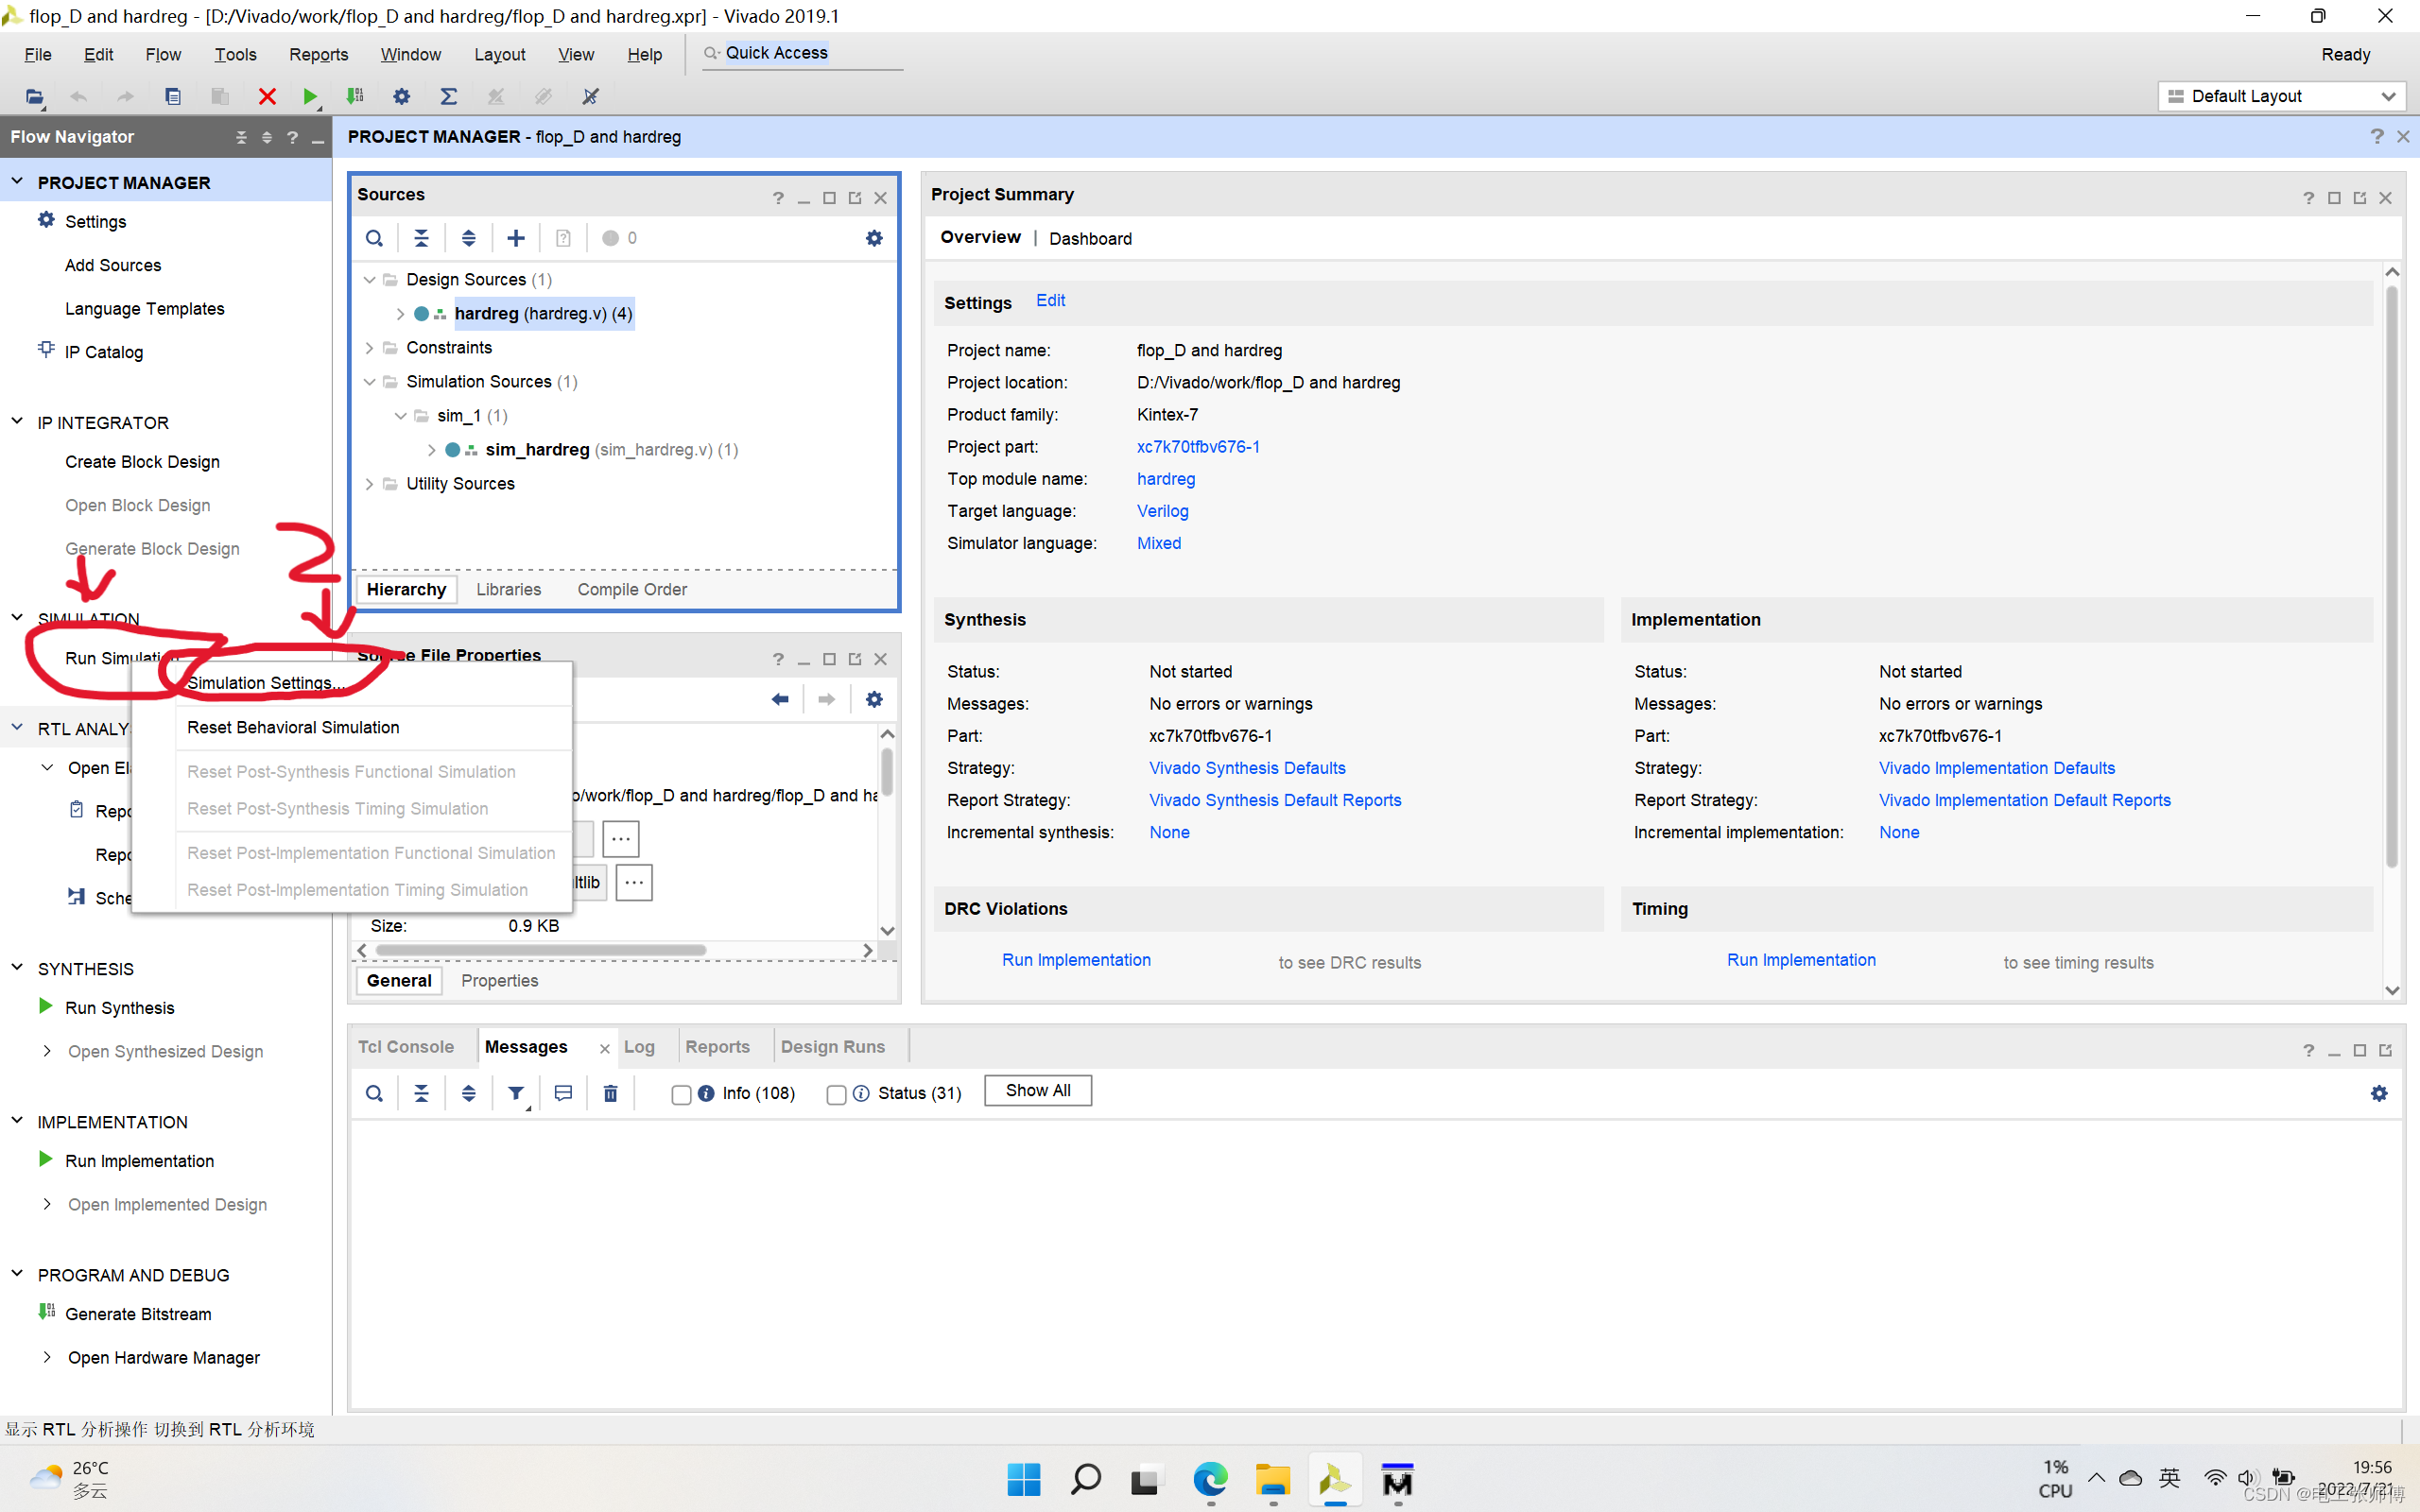Open Microsoft Edge from the taskbar
Screen dimensions: 2420x1512
(x=1210, y=1479)
